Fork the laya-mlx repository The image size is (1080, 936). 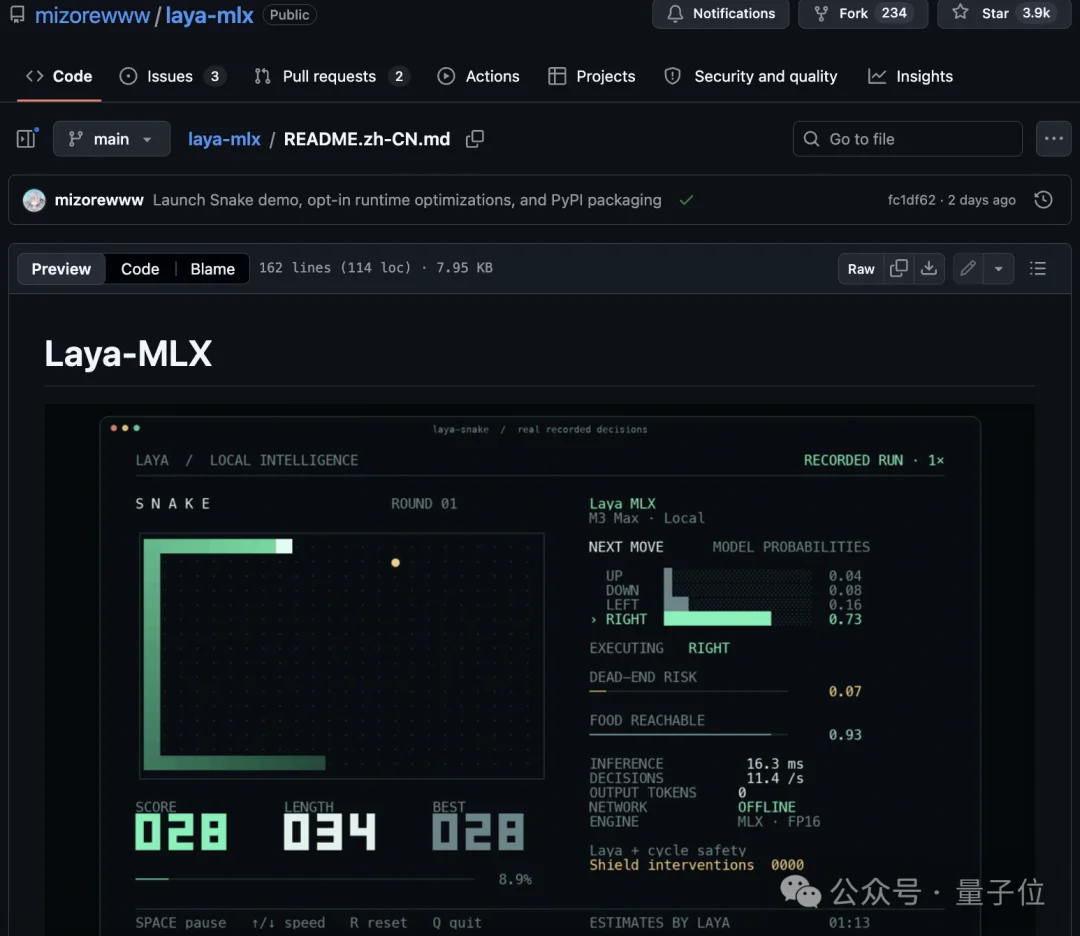point(862,14)
